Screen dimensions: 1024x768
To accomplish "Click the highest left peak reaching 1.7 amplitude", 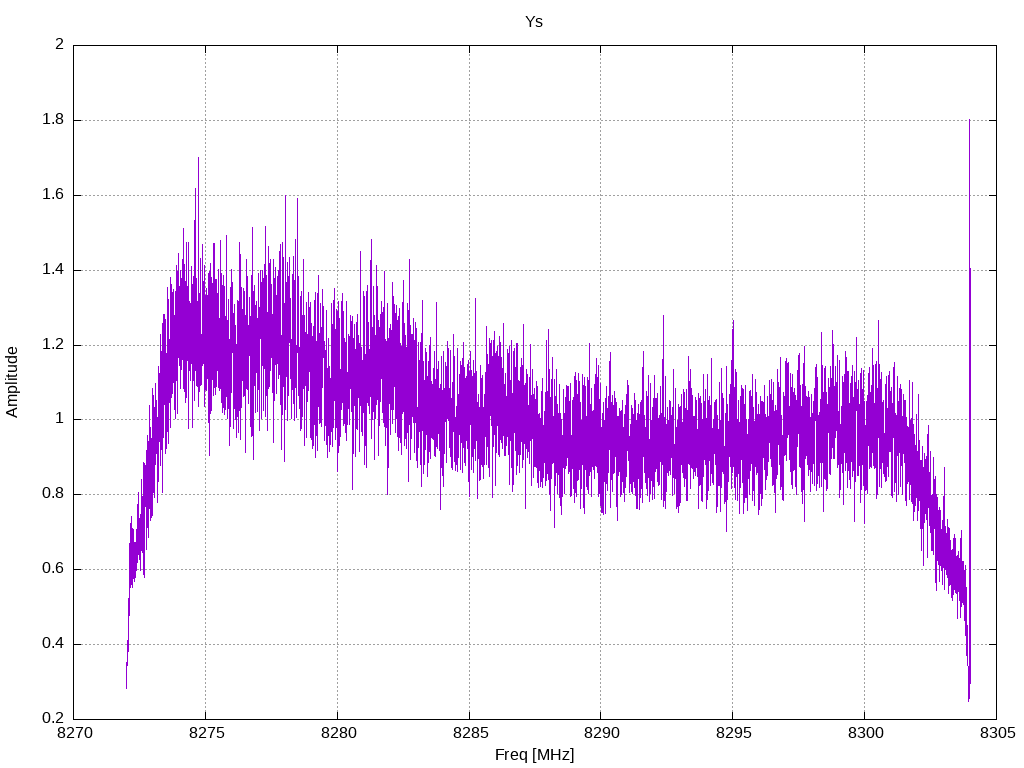I will pos(199,159).
